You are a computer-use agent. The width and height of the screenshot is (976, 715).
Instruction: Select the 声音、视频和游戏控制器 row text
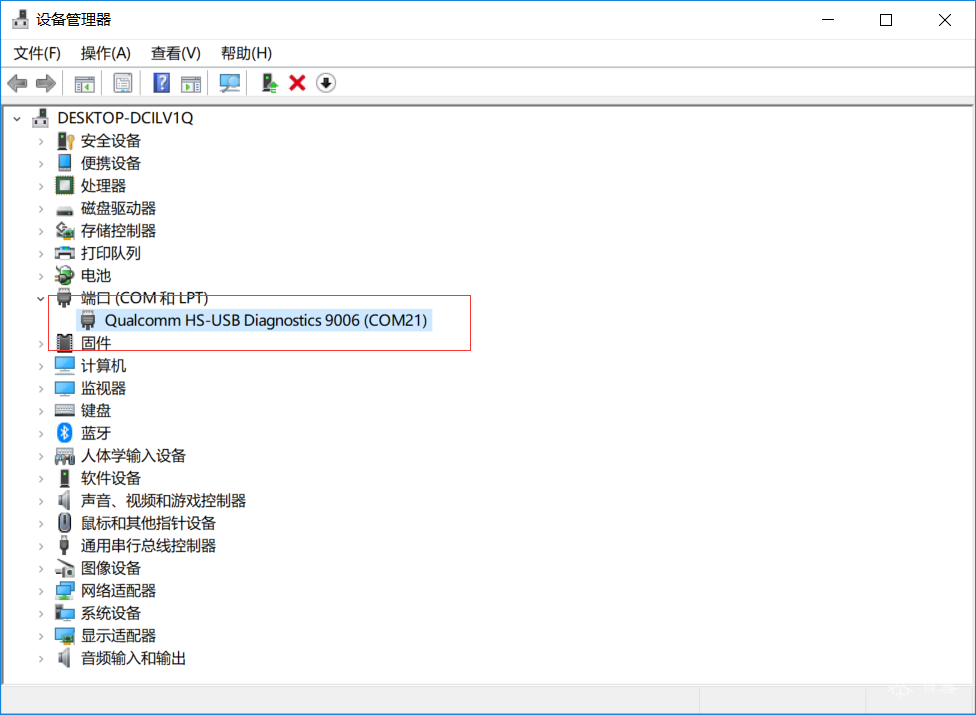pyautogui.click(x=163, y=500)
